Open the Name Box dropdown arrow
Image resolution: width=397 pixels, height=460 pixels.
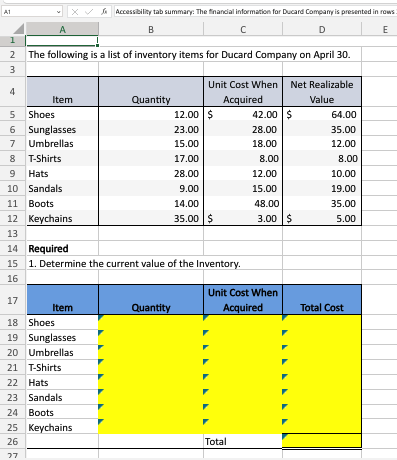click(59, 12)
